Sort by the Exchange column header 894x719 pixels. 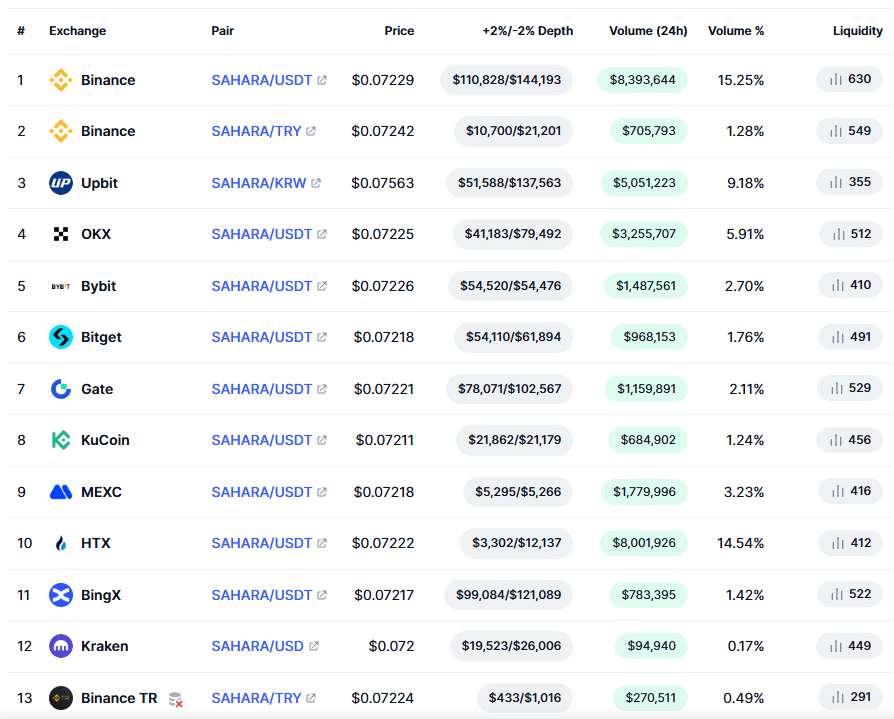click(x=78, y=31)
